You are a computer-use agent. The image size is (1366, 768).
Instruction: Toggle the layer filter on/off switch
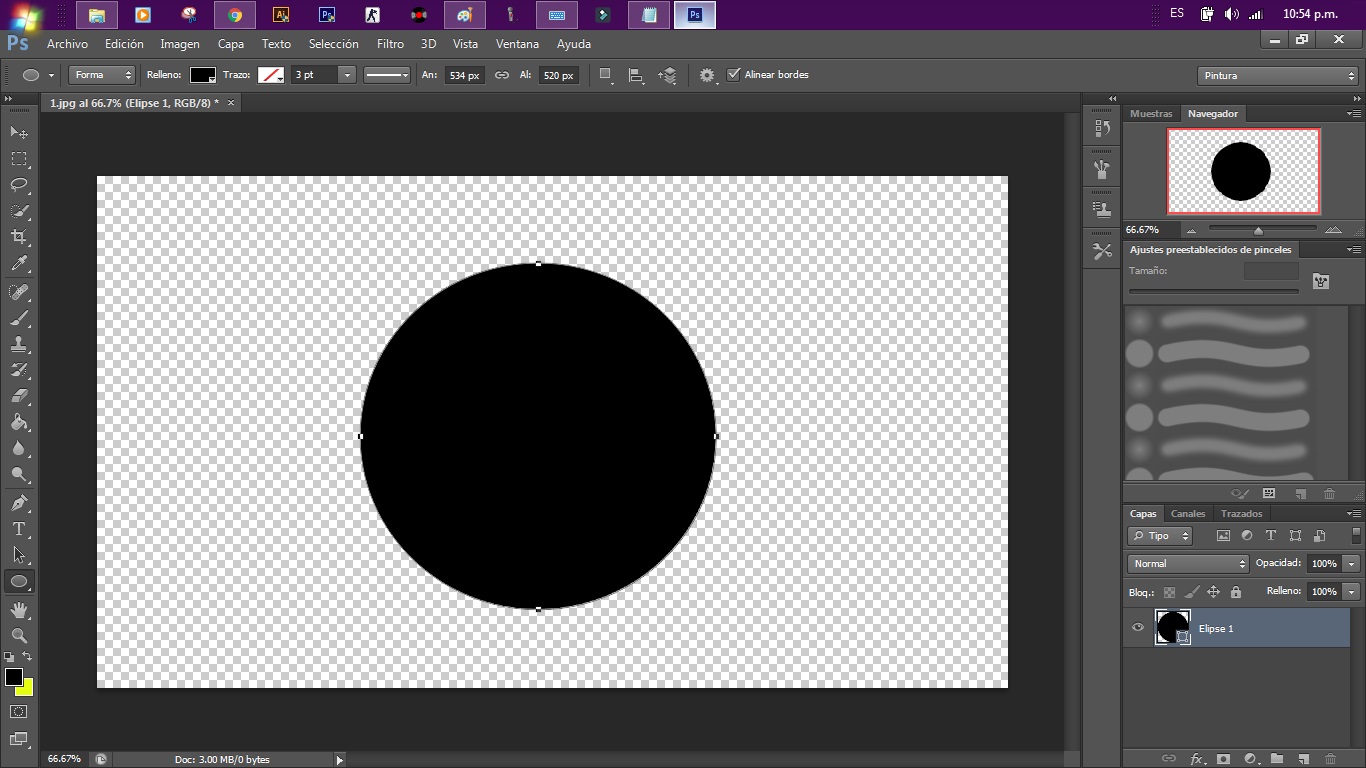1356,535
